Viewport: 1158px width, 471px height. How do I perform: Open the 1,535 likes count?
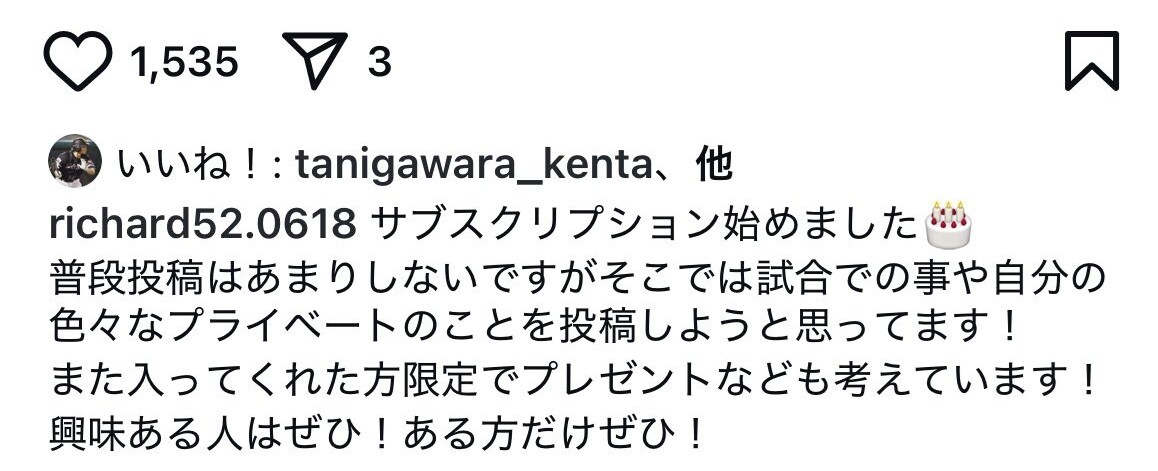coord(184,62)
